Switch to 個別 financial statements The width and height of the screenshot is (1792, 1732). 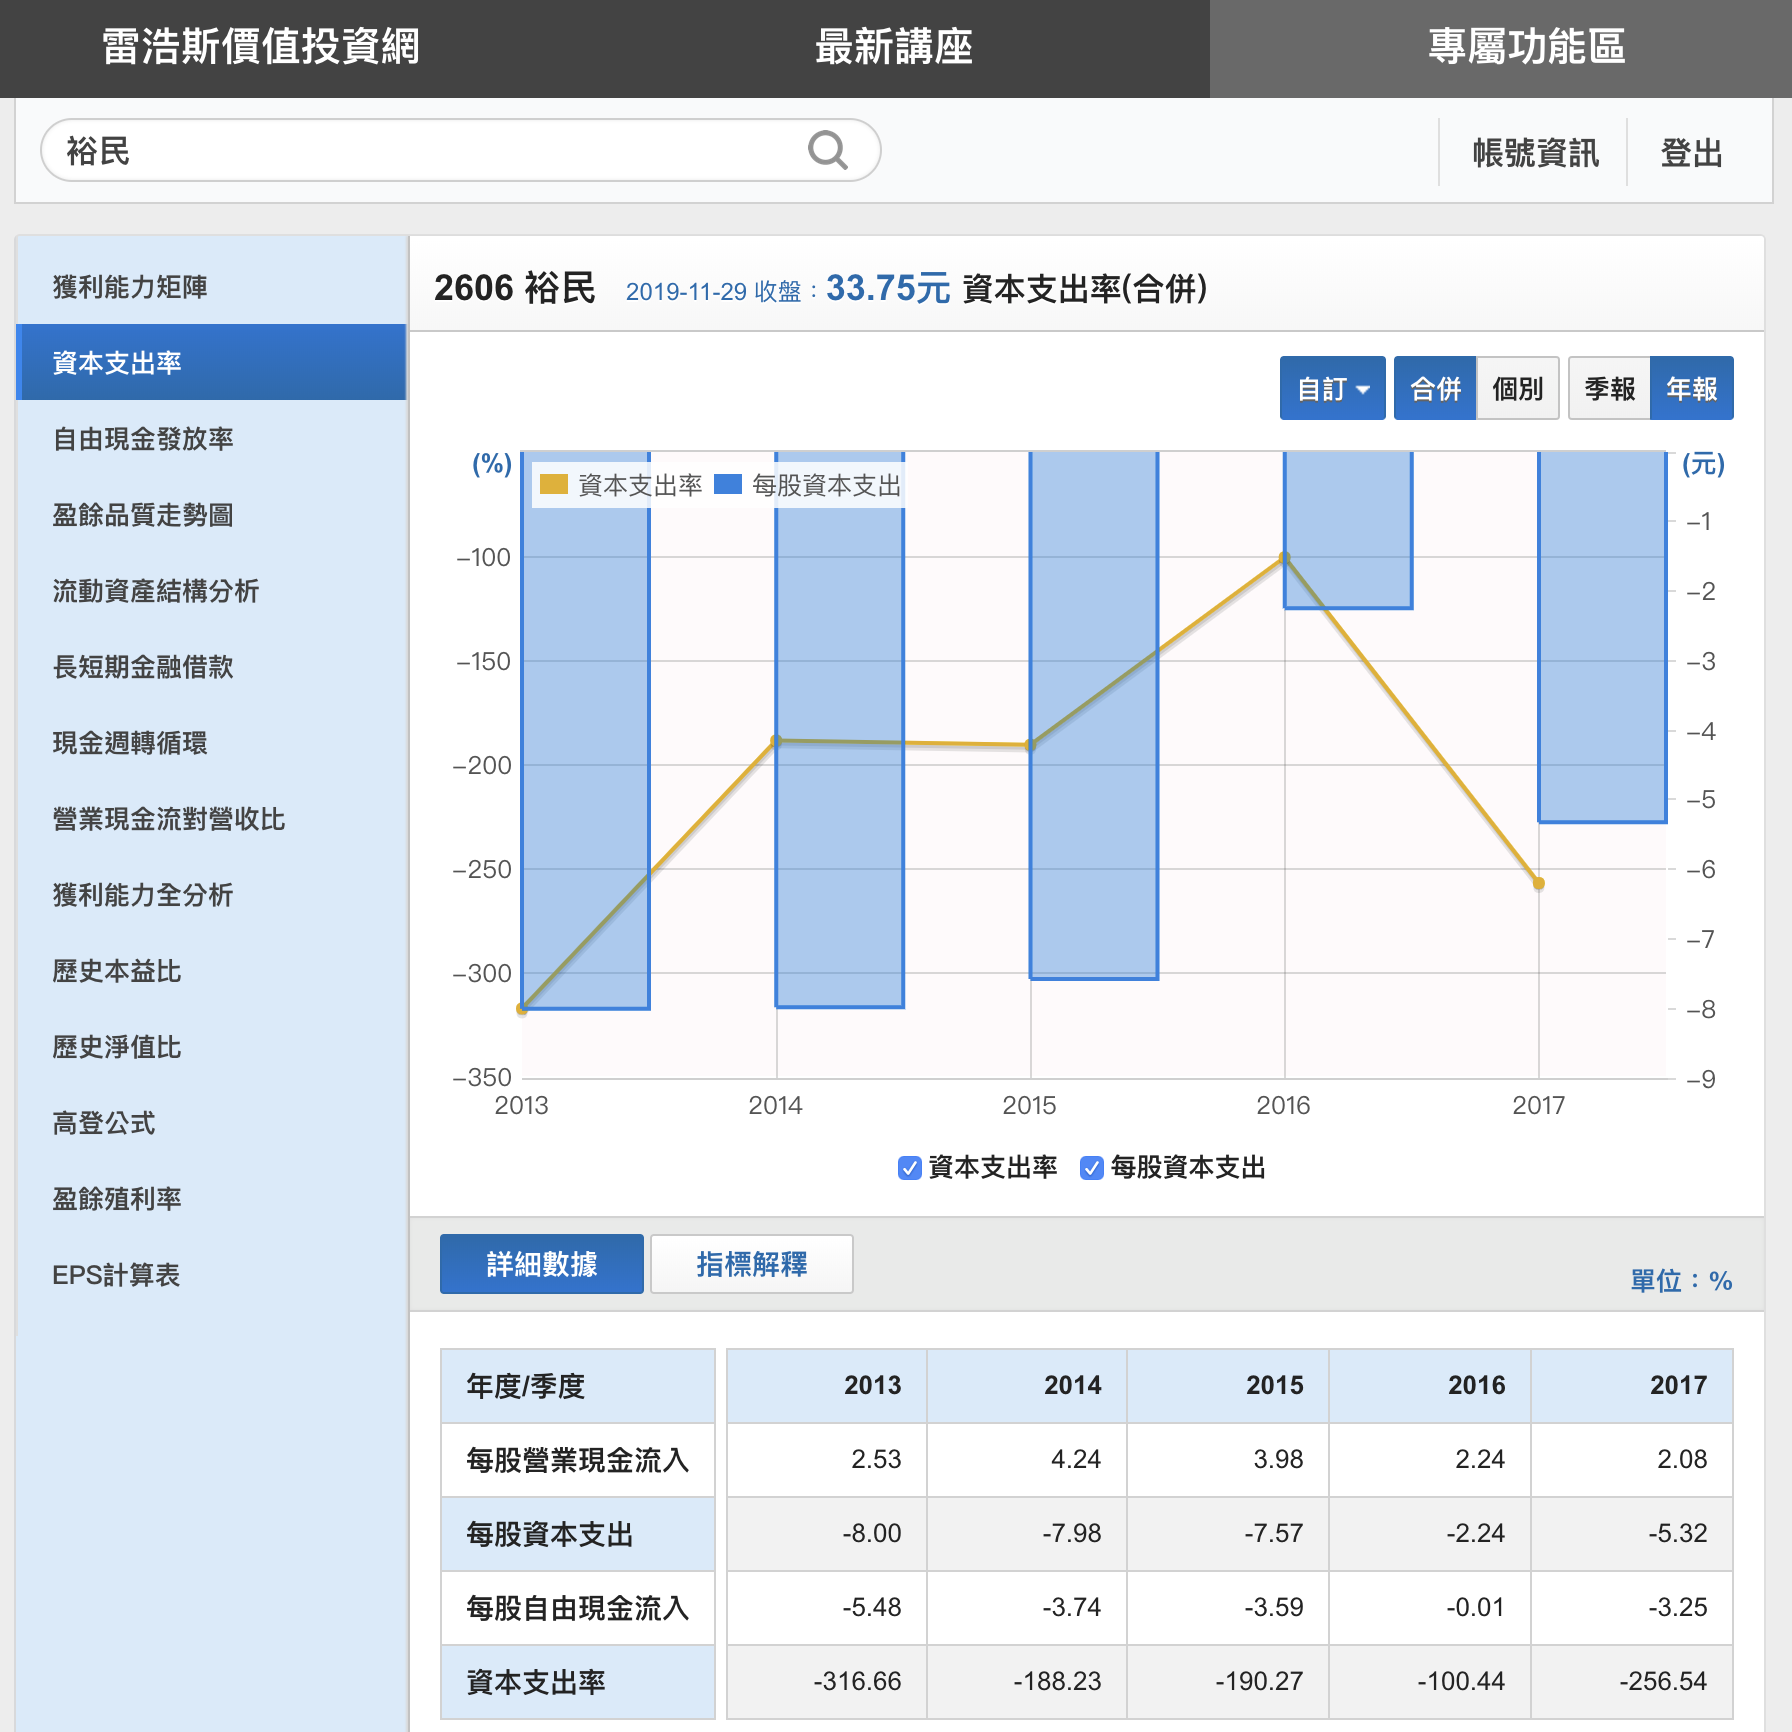[1517, 388]
